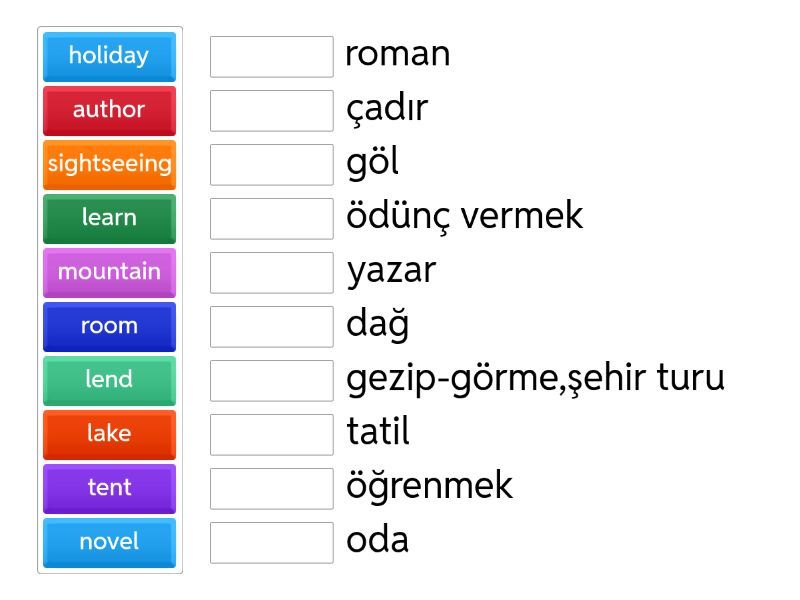Click the empty box next to 'yazar'
This screenshot has width=800, height=600.
271,272
